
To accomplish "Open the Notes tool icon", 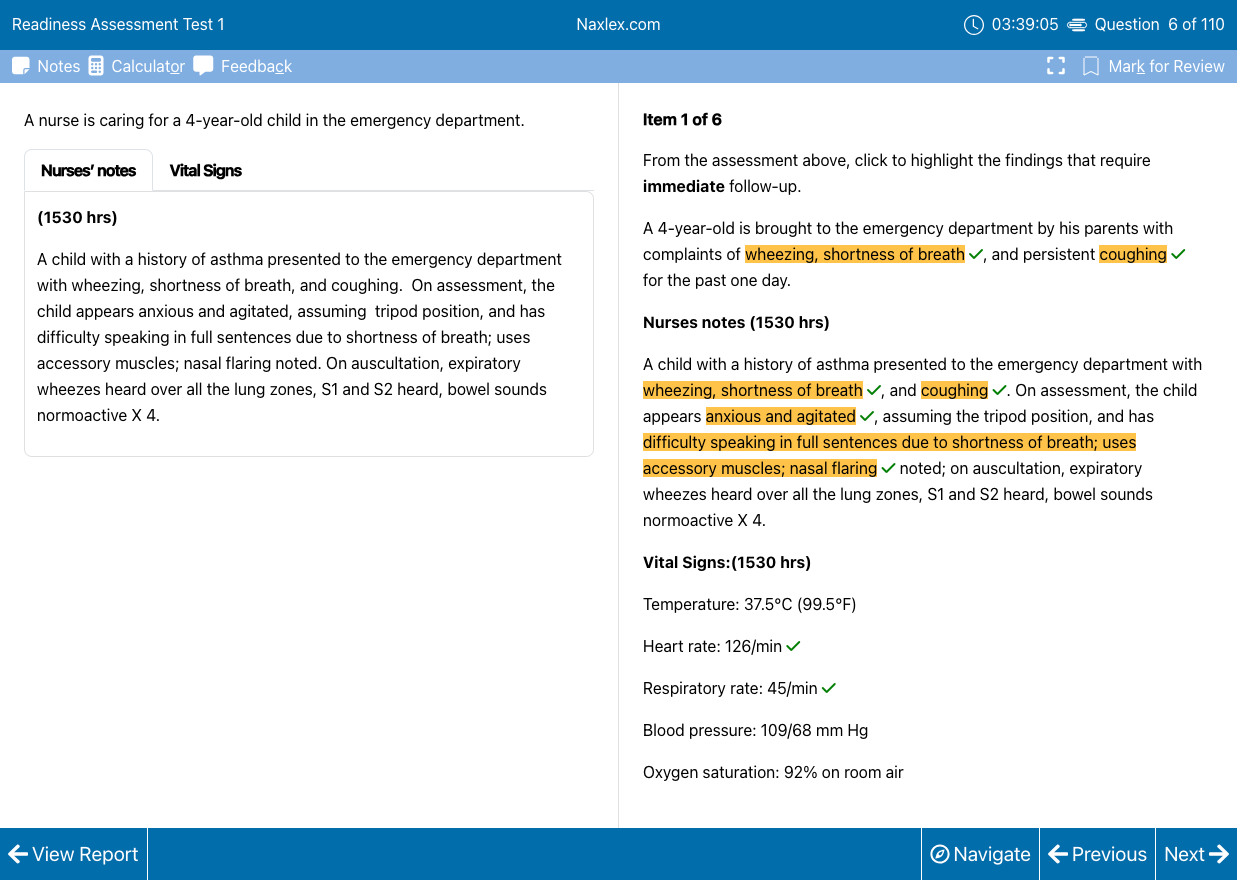I will click(21, 66).
